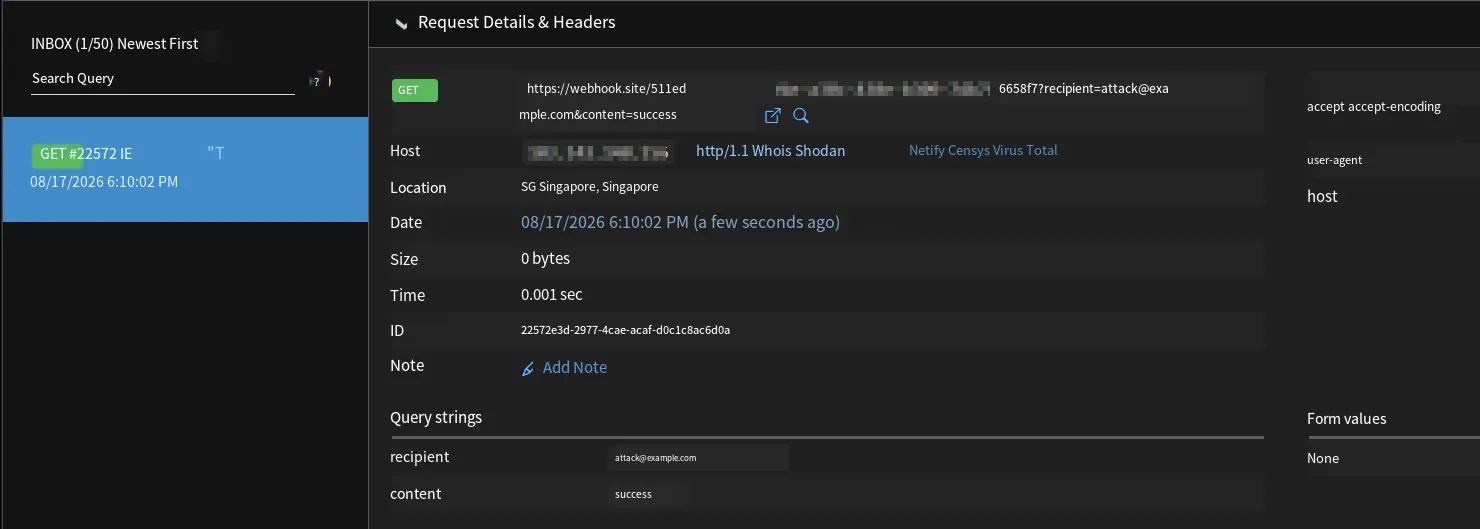Viewport: 1480px width, 529px height.
Task: Click the 08/17/2026 6:10:02 PM date link
Action: [x=680, y=223]
